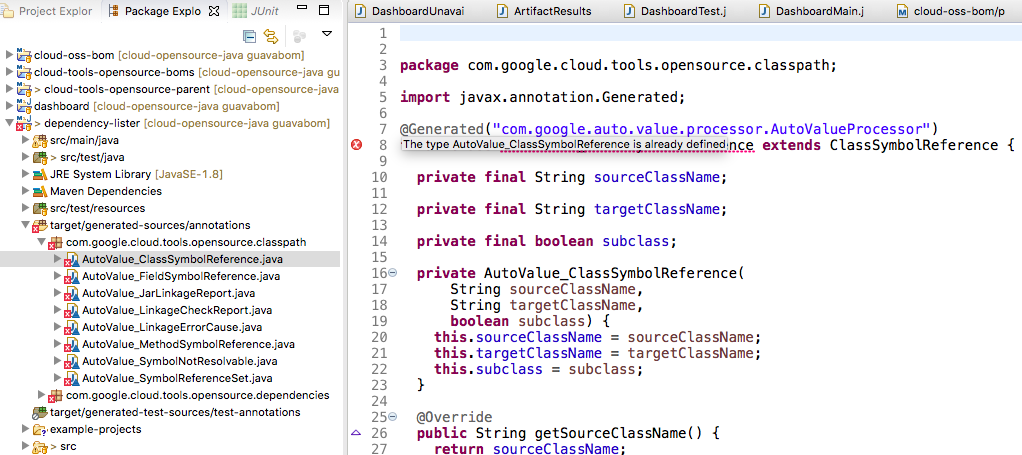This screenshot has width=1022, height=455.
Task: Expand dashboard project
Action: coord(8,106)
